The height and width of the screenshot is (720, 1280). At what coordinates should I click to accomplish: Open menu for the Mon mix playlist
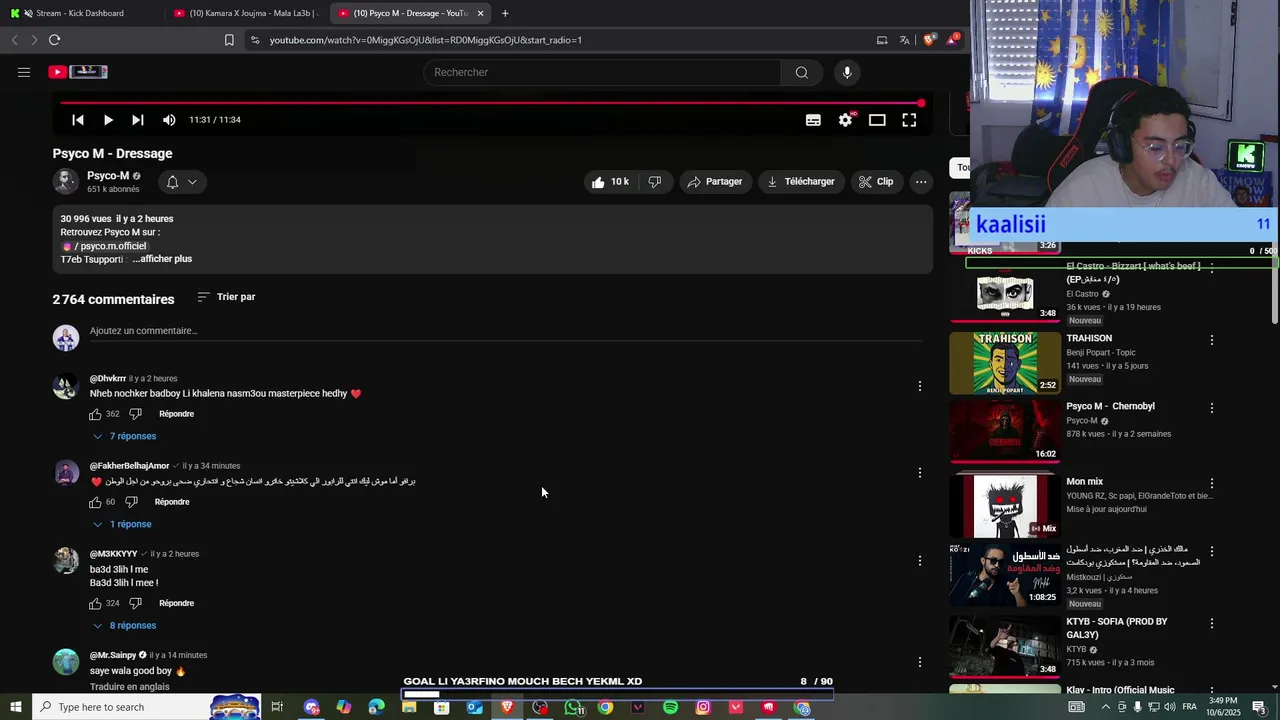point(1212,483)
